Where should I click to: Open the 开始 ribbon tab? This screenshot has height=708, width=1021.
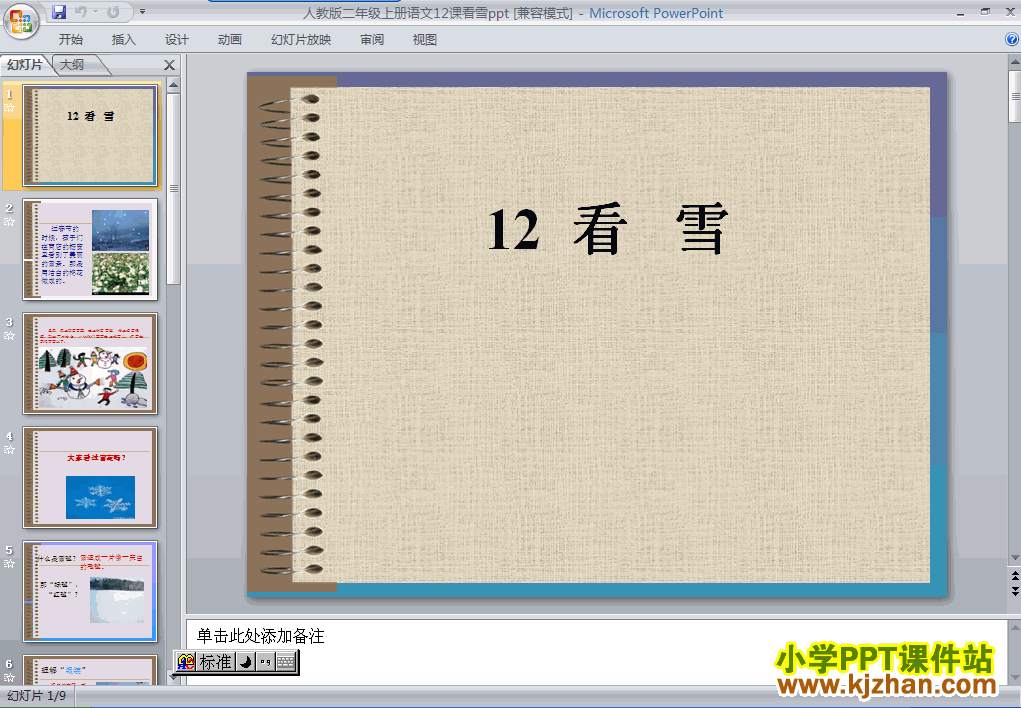(70, 40)
